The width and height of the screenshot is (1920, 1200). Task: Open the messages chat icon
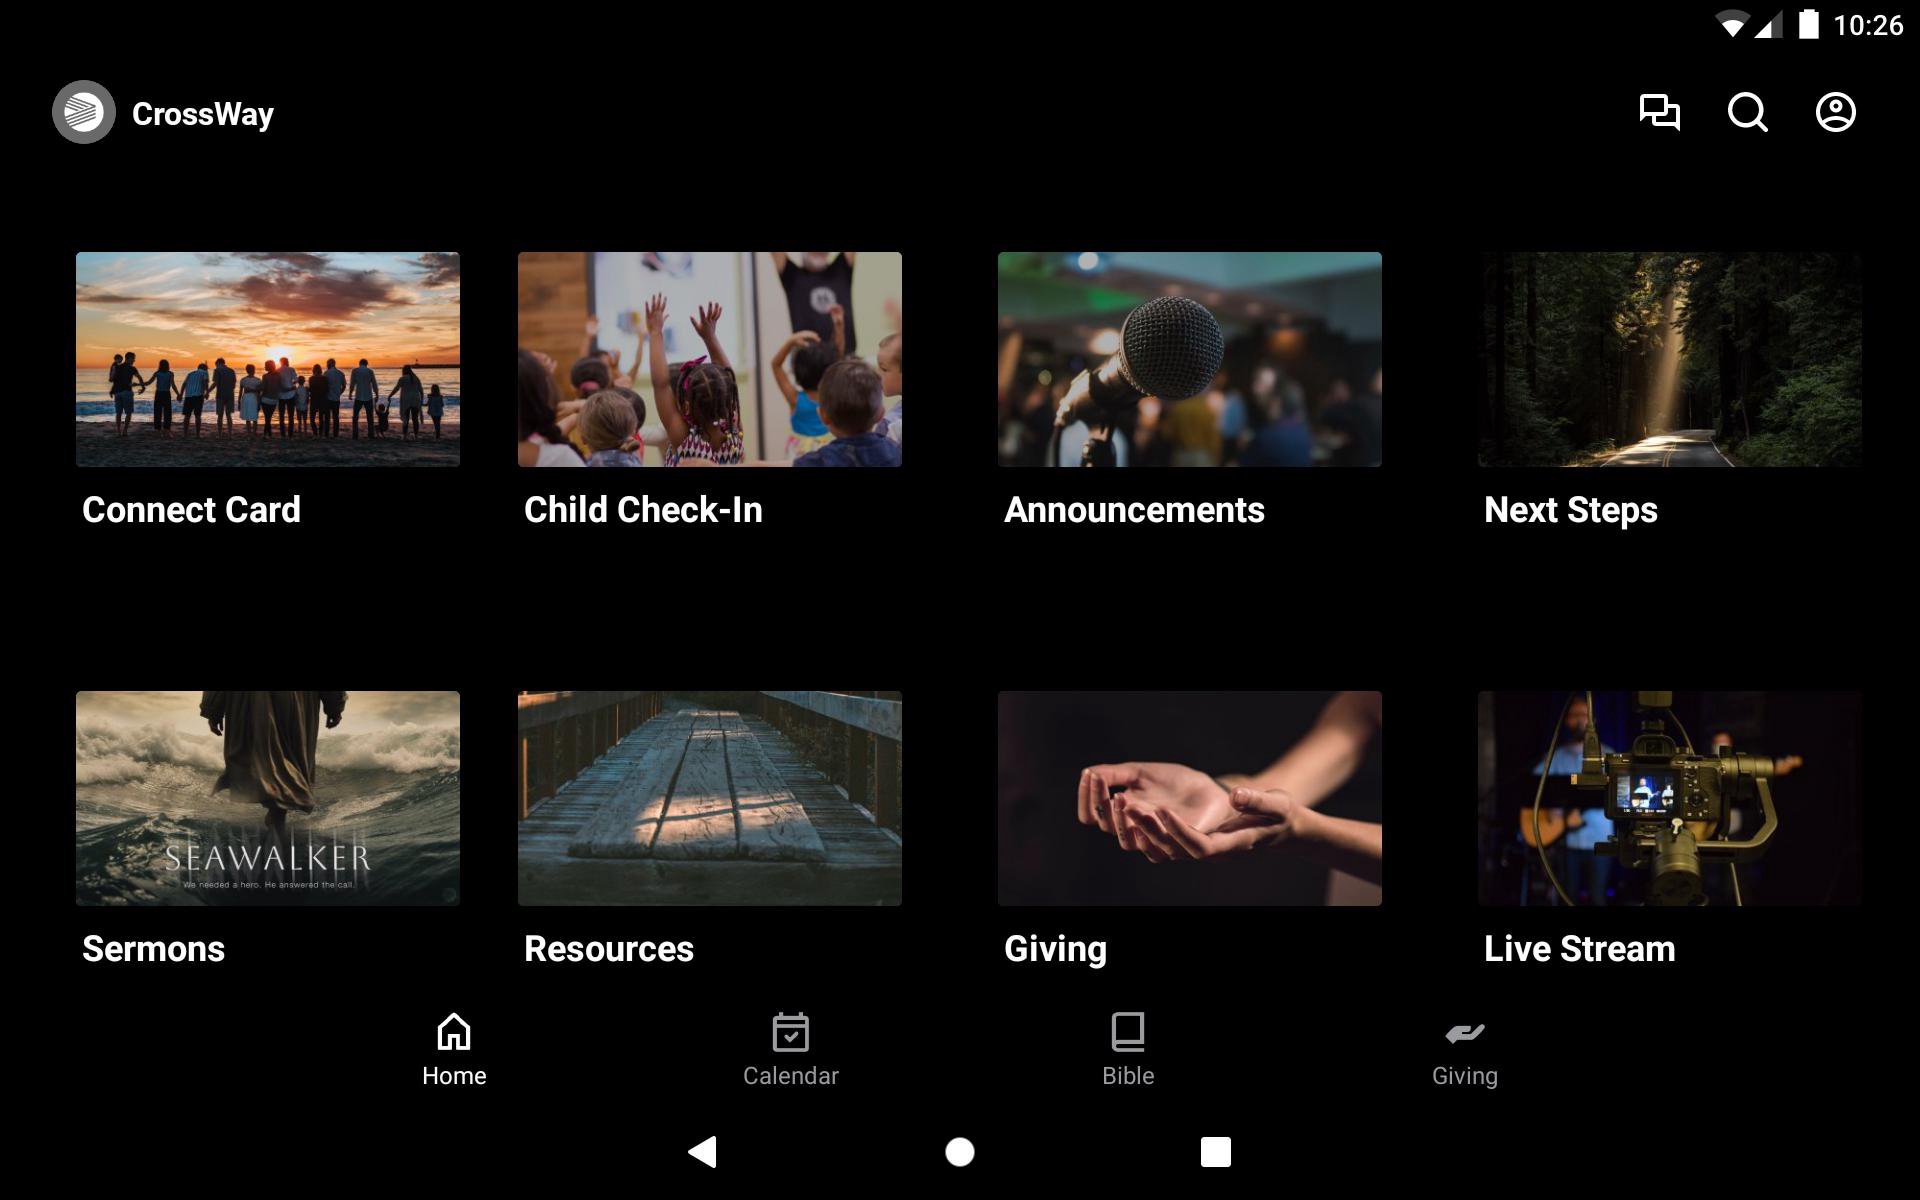1659,112
